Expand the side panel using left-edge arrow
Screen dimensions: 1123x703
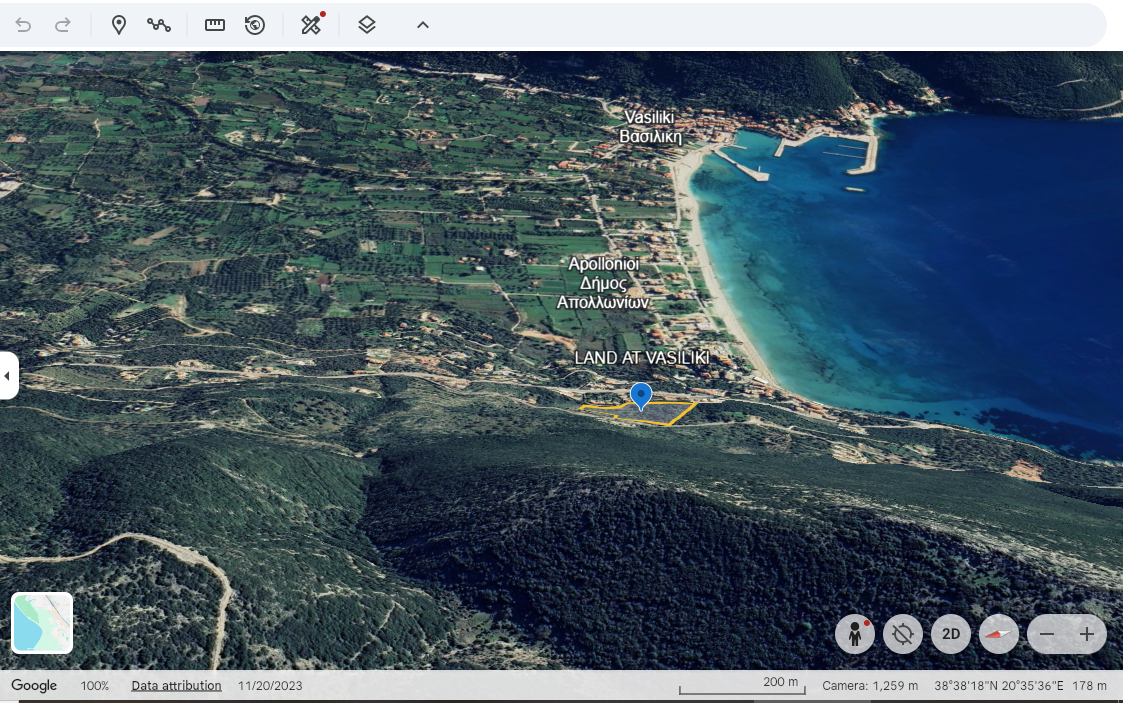coord(8,376)
